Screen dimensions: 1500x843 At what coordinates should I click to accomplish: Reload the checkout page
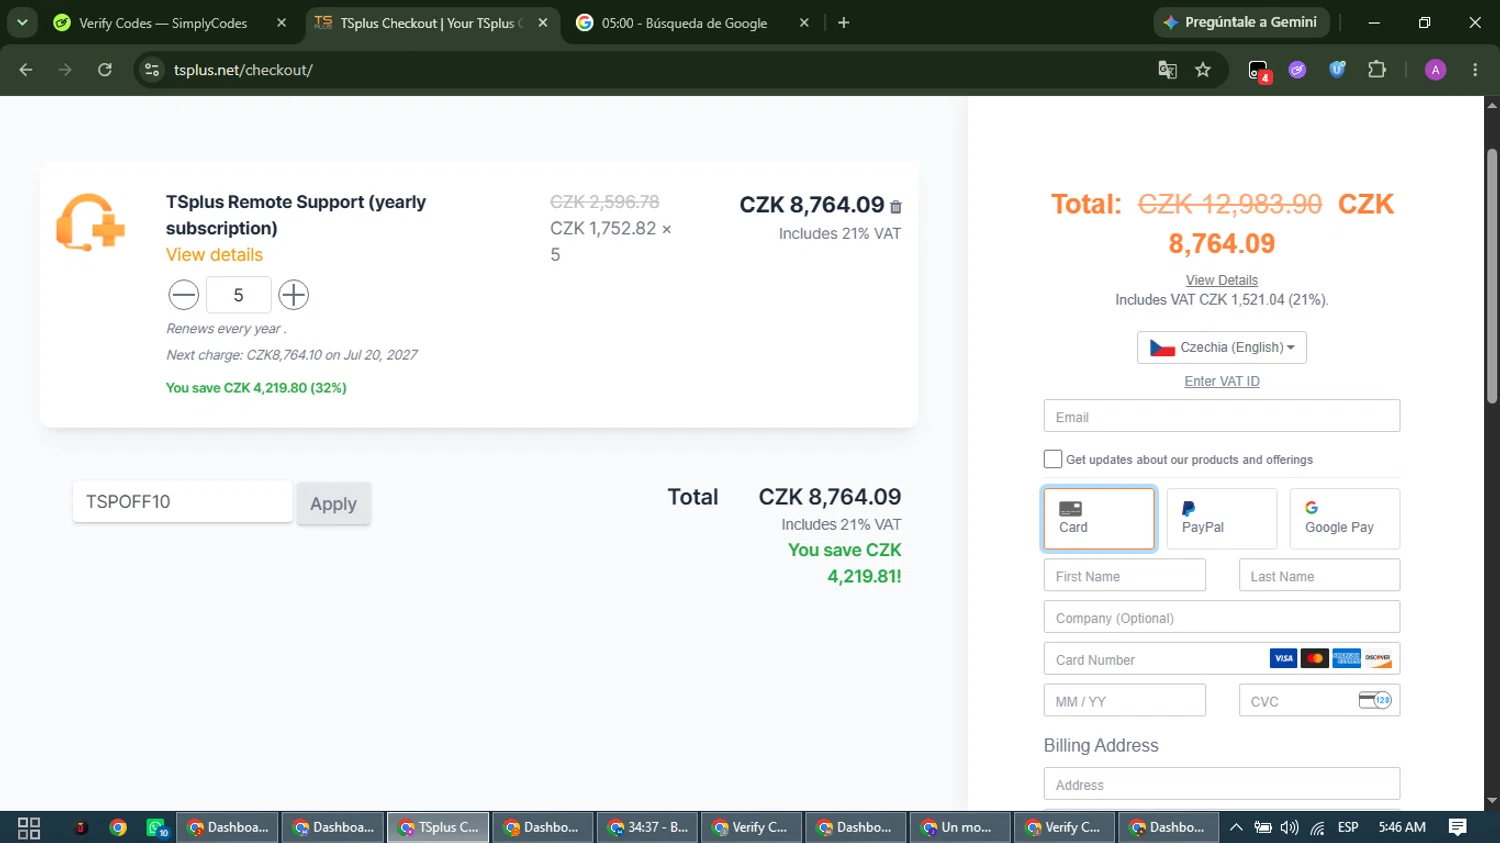tap(105, 70)
